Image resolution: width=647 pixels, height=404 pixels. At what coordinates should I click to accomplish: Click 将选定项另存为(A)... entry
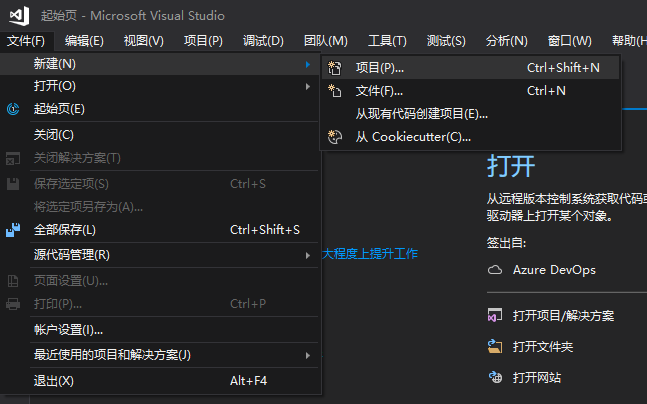point(160,206)
